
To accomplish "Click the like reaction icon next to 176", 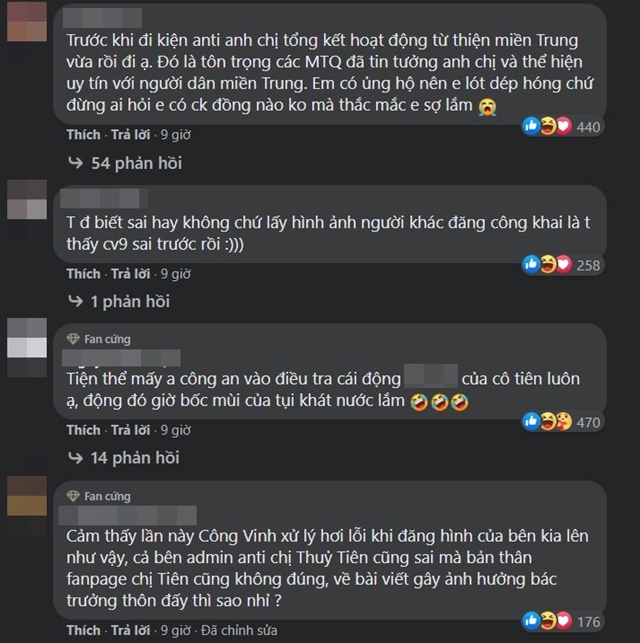I will coord(531,621).
